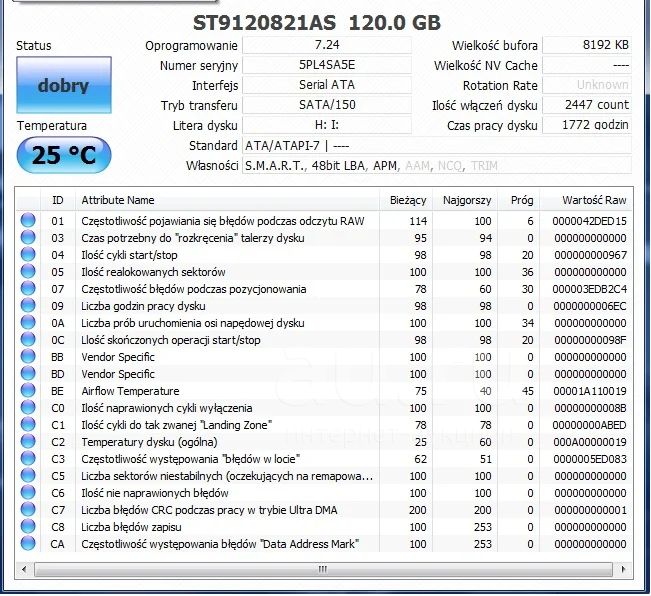Click the firmware field showing 7.24
Image resolution: width=651 pixels, height=596 pixels.
(327, 45)
